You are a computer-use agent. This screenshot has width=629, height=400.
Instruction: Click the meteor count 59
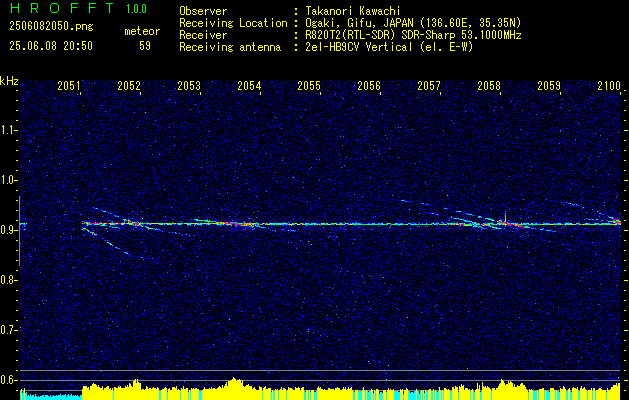pyautogui.click(x=145, y=46)
